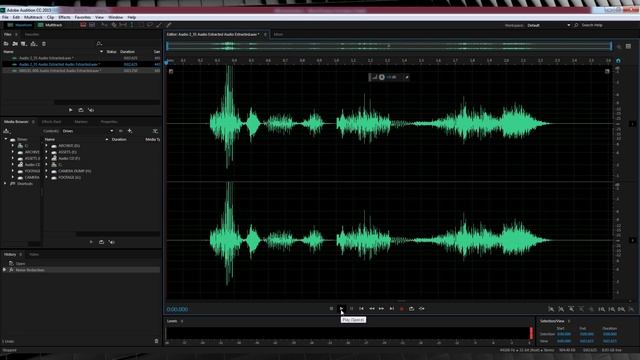Click the Play transport button
The height and width of the screenshot is (360, 640).
point(342,309)
